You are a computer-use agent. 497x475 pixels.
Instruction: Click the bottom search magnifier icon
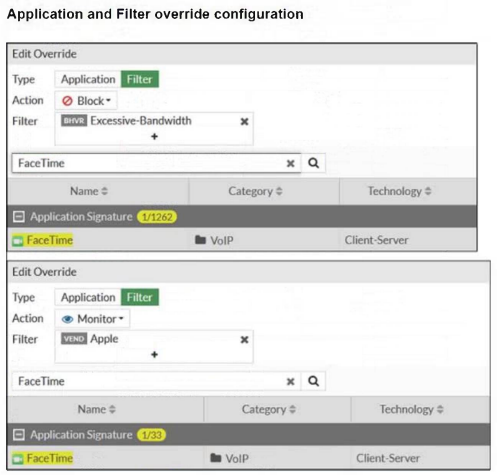pos(313,381)
